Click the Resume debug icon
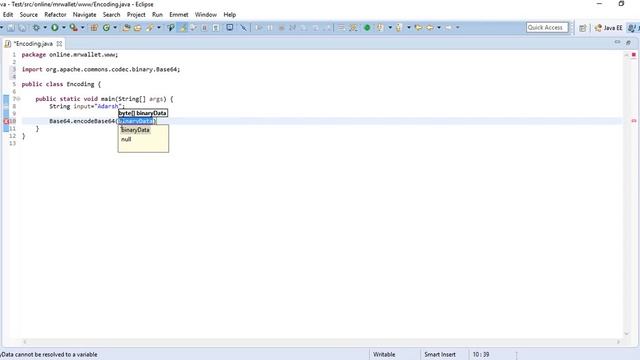The width and height of the screenshot is (640, 360). (x=259, y=28)
